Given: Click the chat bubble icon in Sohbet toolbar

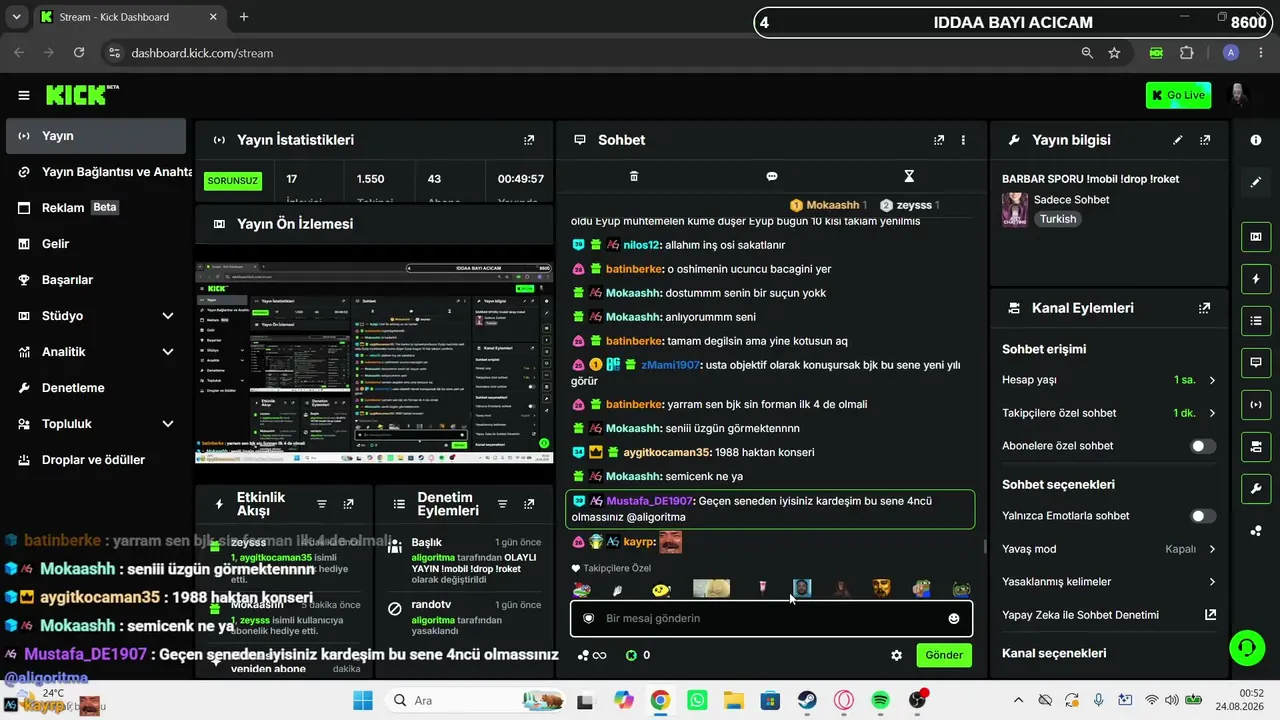Looking at the screenshot, I should (x=772, y=176).
